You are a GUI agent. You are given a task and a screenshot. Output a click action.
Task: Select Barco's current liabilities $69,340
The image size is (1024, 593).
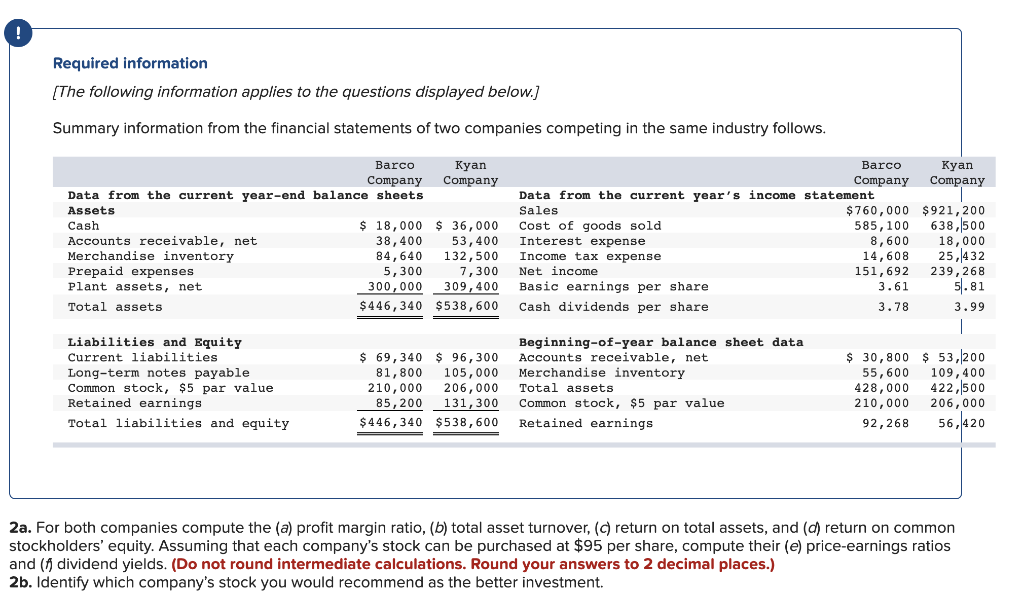(391, 357)
